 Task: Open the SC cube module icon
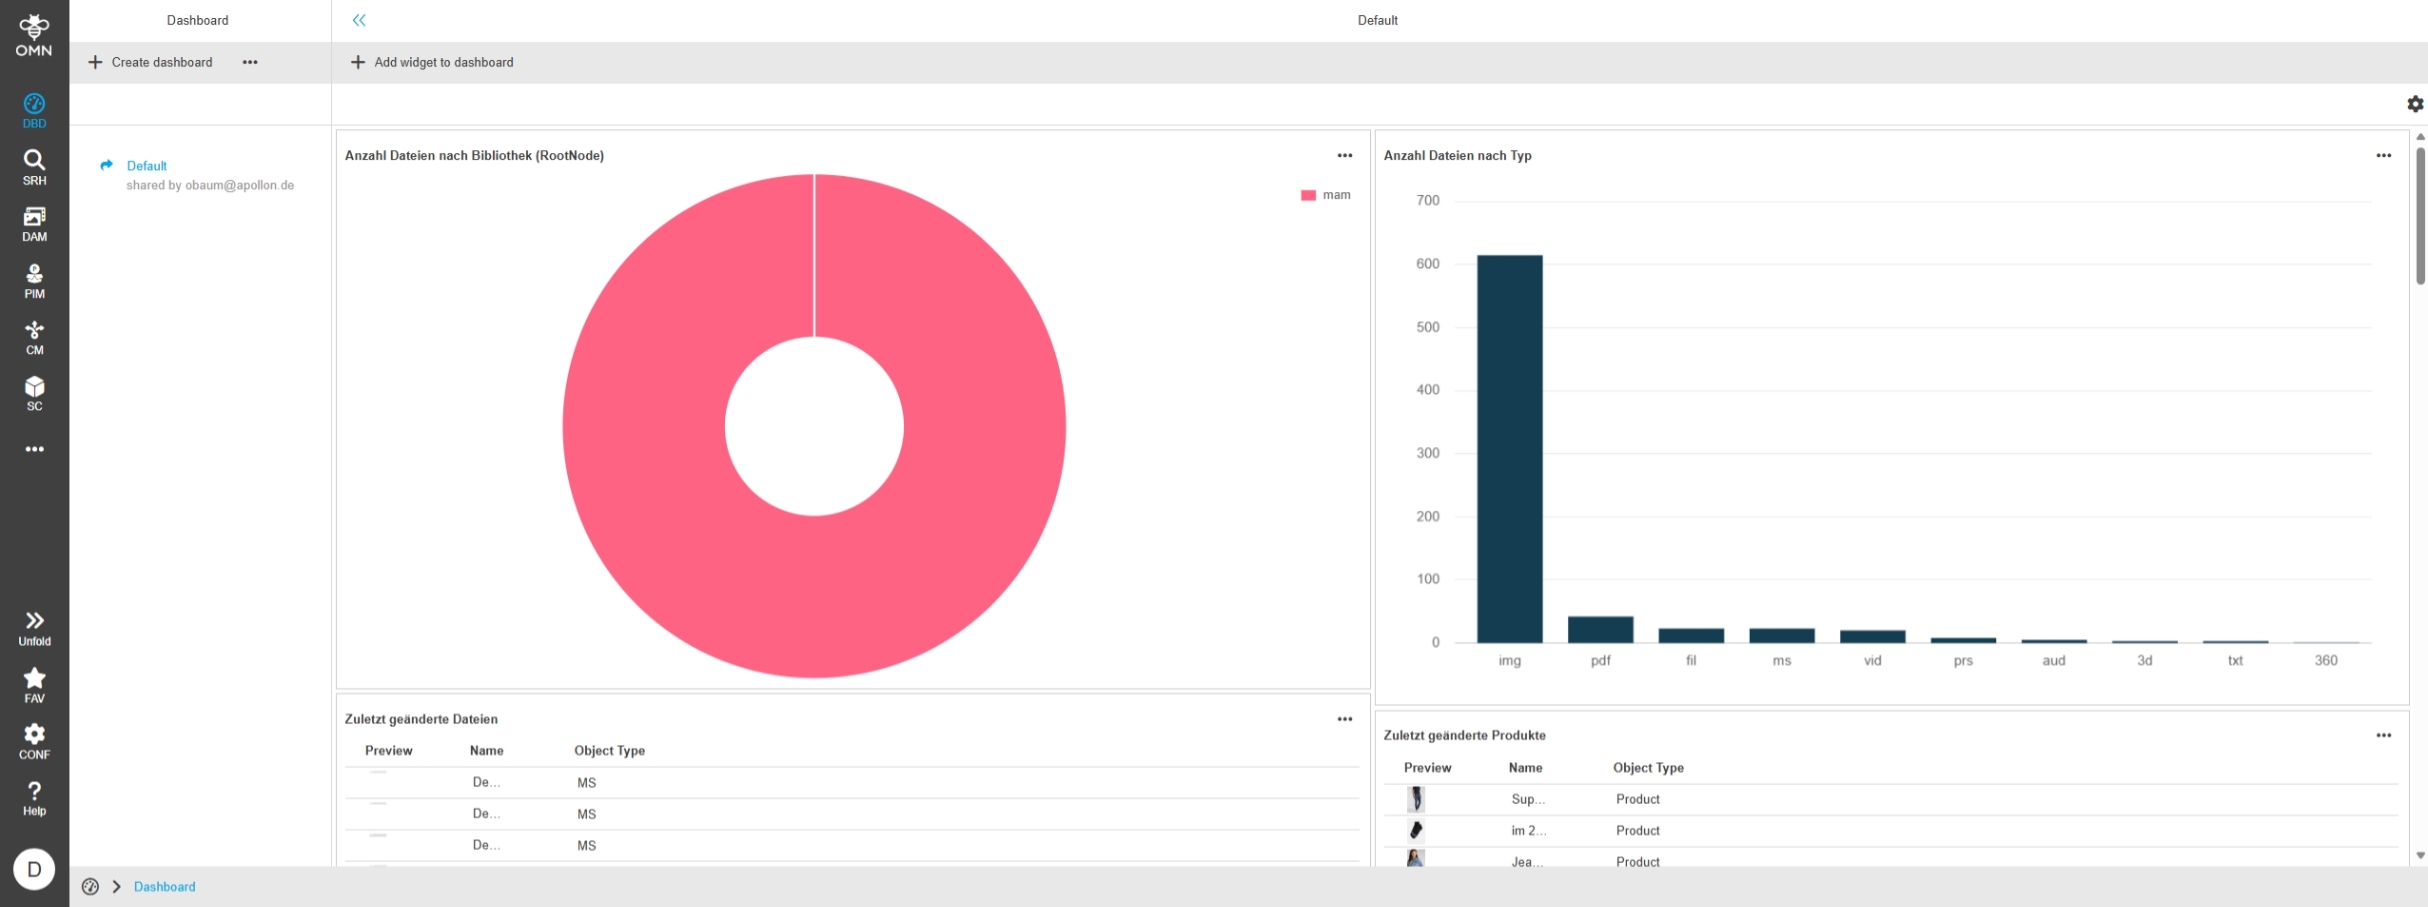coord(34,393)
